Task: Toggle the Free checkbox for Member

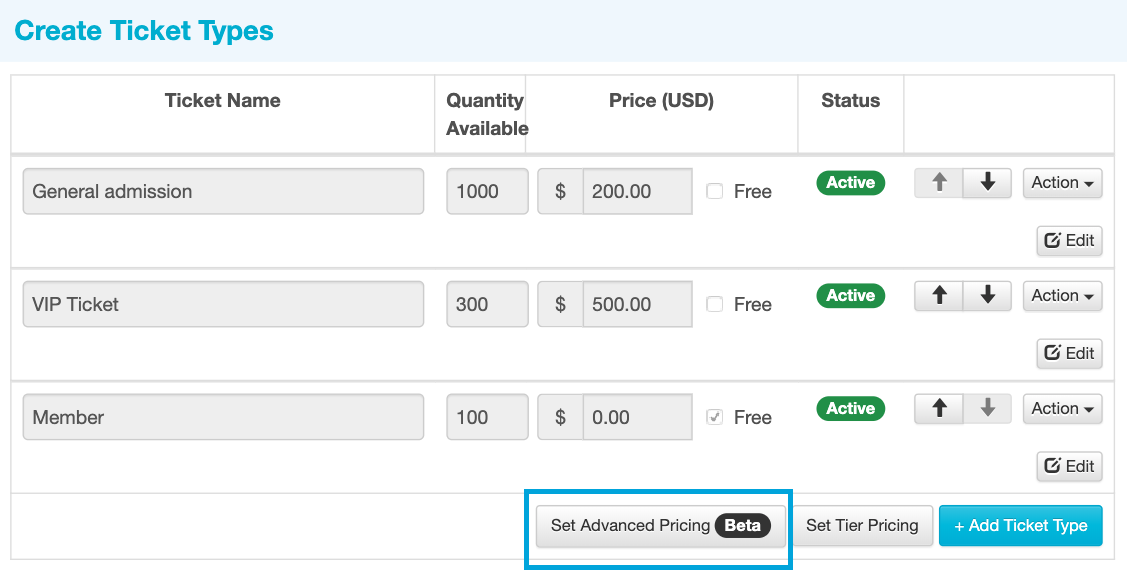Action: point(714,417)
